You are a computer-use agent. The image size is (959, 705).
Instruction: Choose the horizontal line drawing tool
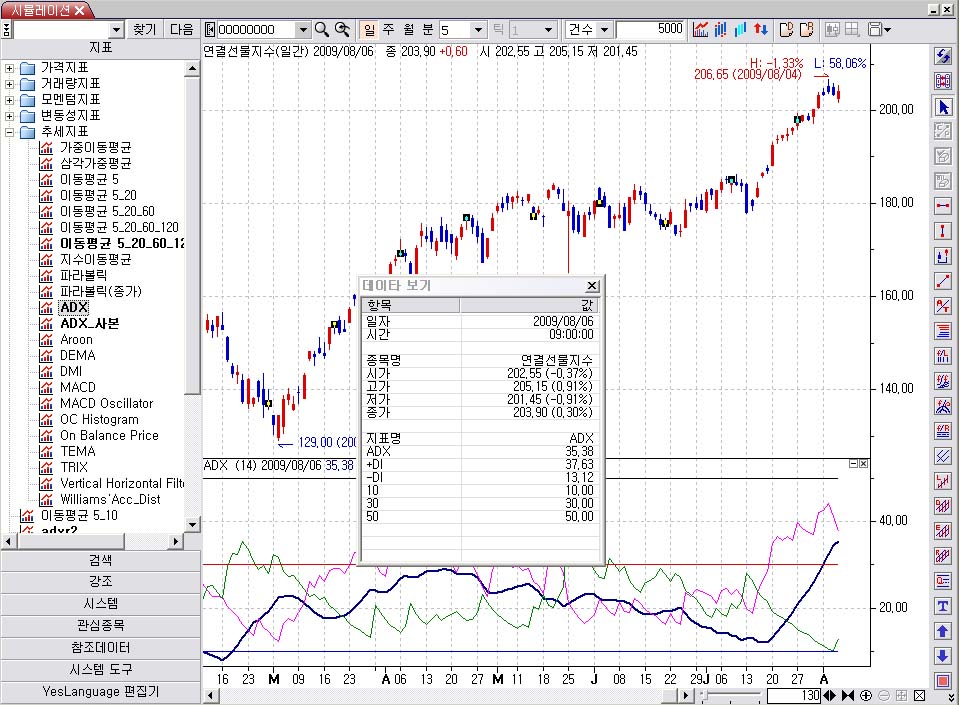pos(942,205)
